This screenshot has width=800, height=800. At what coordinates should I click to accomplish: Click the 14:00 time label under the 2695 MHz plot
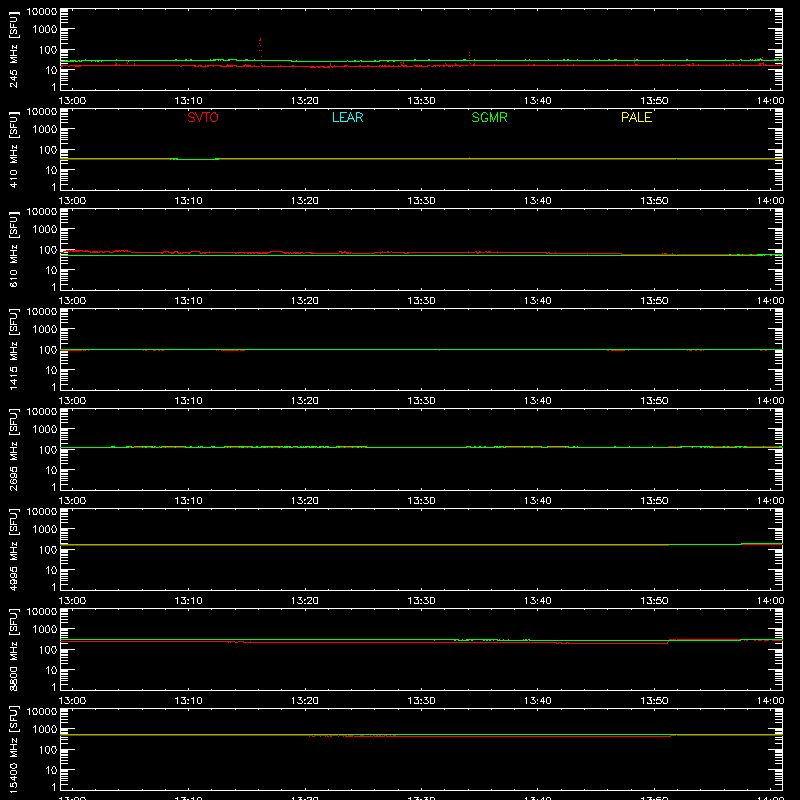click(770, 501)
